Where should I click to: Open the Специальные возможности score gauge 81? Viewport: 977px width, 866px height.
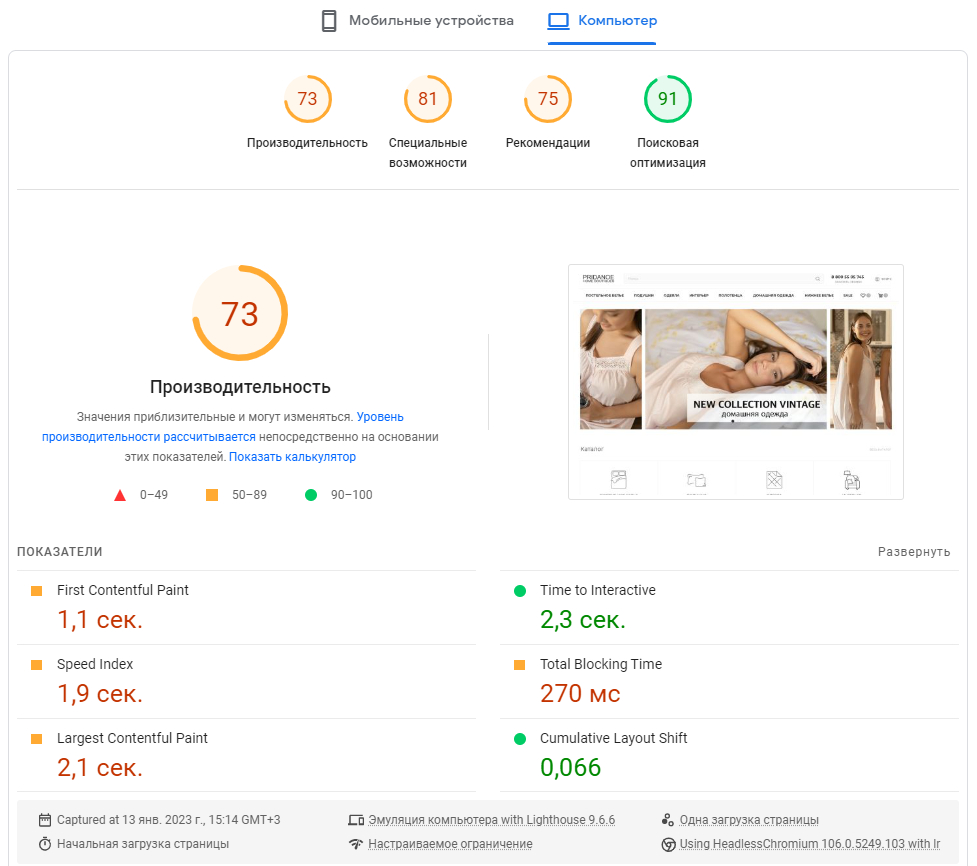coord(427,99)
